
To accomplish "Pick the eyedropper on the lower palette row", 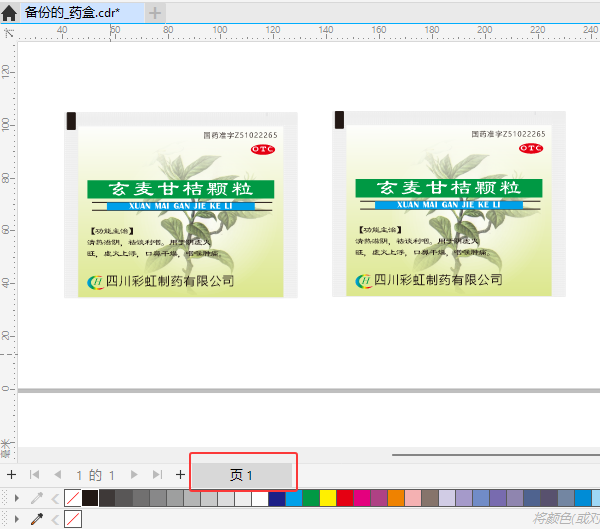I will 37,519.
